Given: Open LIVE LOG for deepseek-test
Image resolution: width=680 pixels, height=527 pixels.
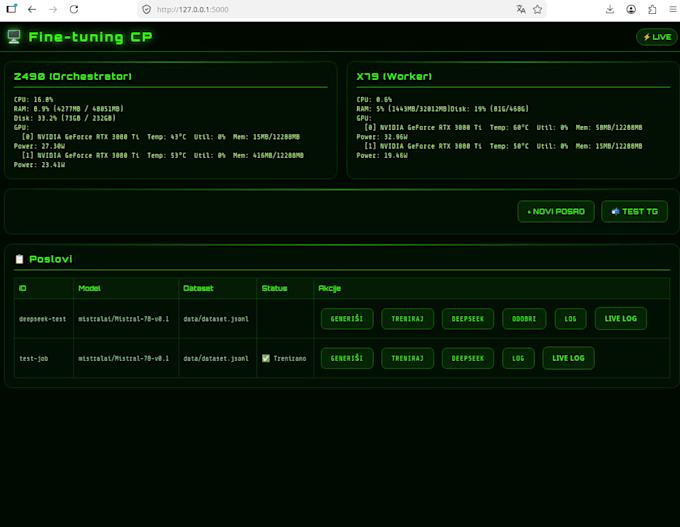Looking at the screenshot, I should pyautogui.click(x=621, y=318).
